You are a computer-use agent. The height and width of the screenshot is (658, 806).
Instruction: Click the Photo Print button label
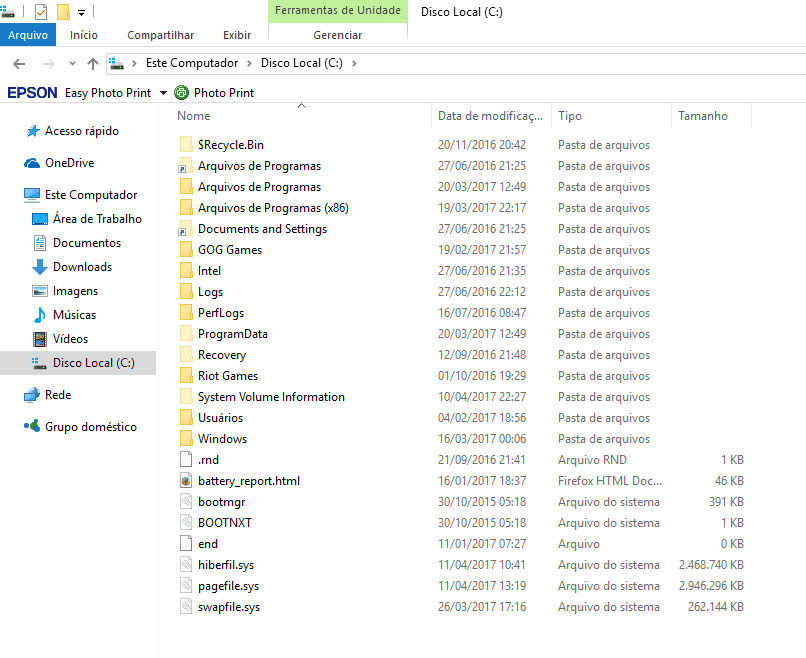coord(224,93)
